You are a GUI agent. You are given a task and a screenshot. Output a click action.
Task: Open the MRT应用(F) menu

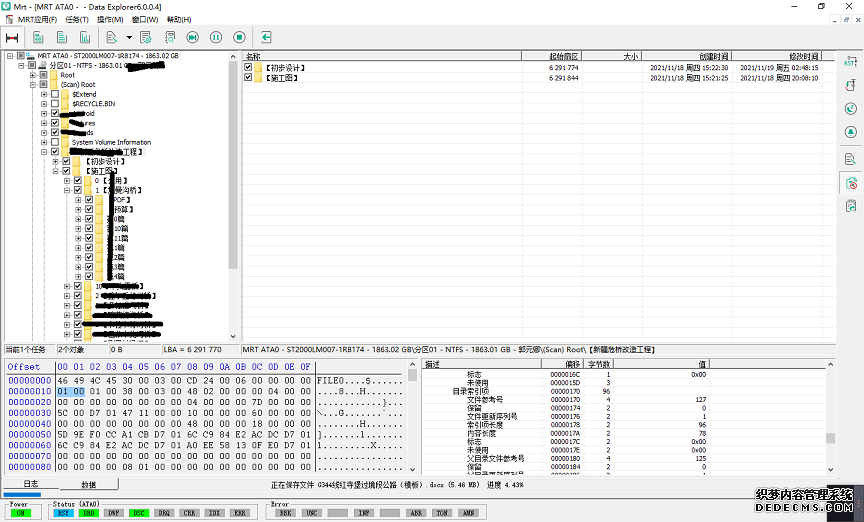(x=37, y=20)
